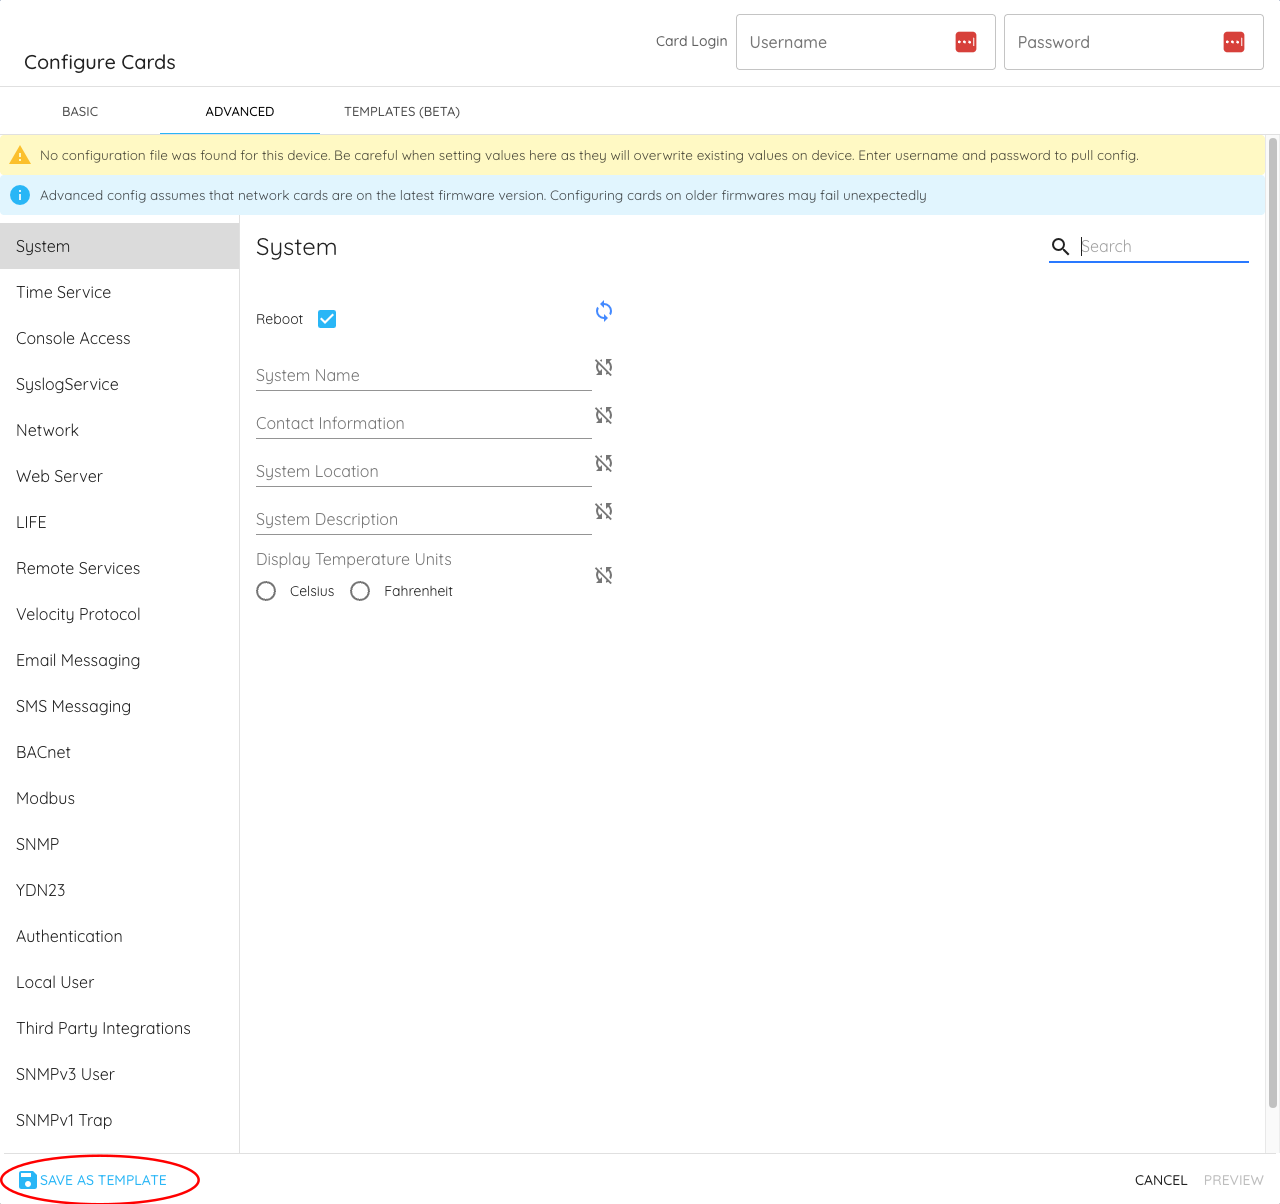Select SNMP in the sidebar

point(120,844)
